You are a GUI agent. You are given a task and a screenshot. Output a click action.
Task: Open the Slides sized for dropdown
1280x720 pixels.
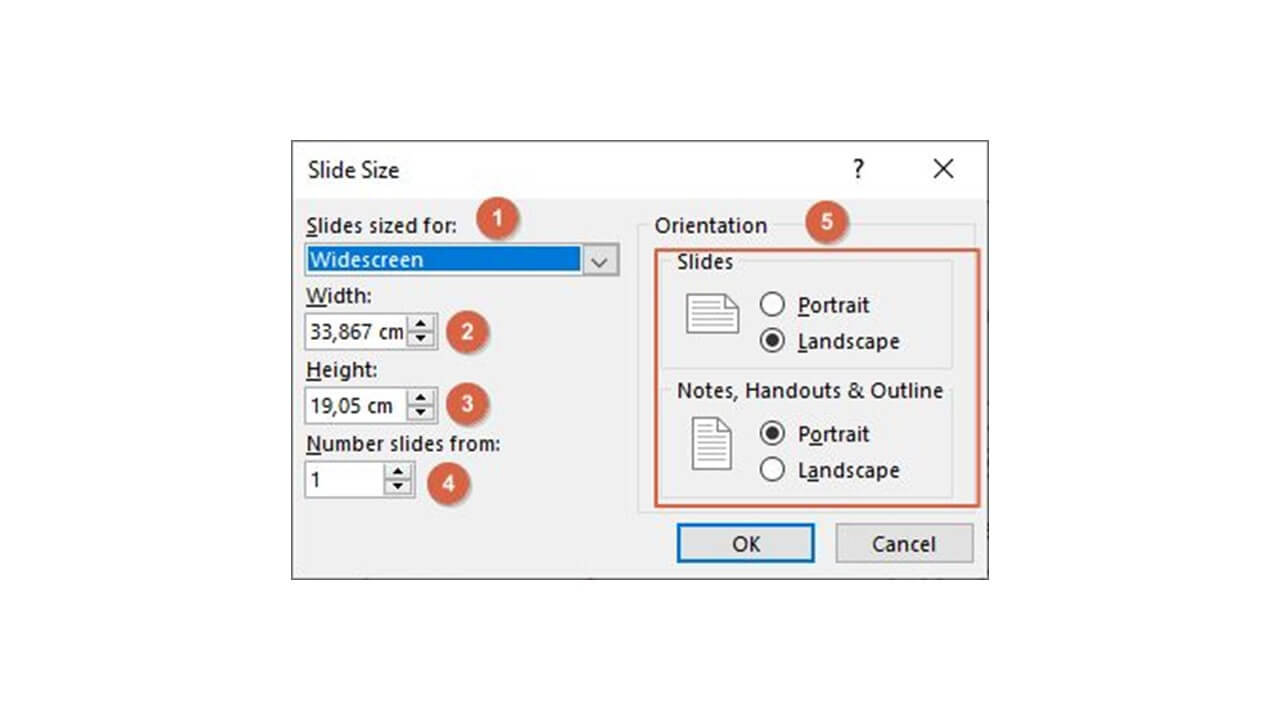coord(600,260)
